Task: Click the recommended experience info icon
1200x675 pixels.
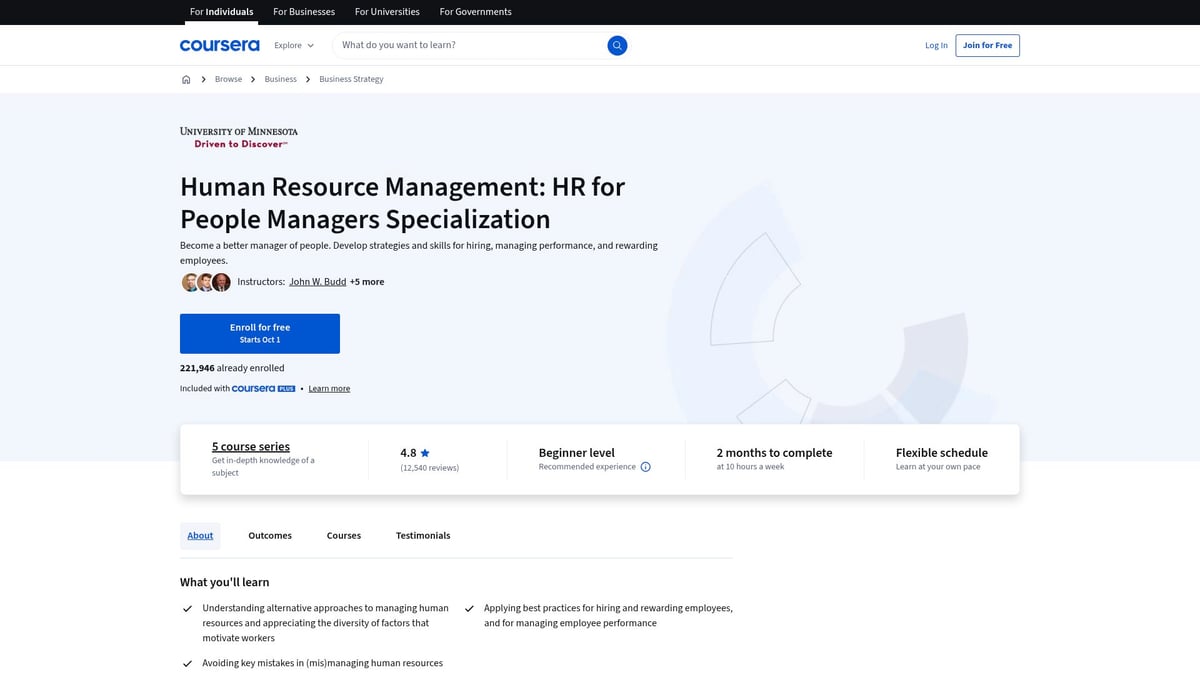Action: pyautogui.click(x=645, y=467)
